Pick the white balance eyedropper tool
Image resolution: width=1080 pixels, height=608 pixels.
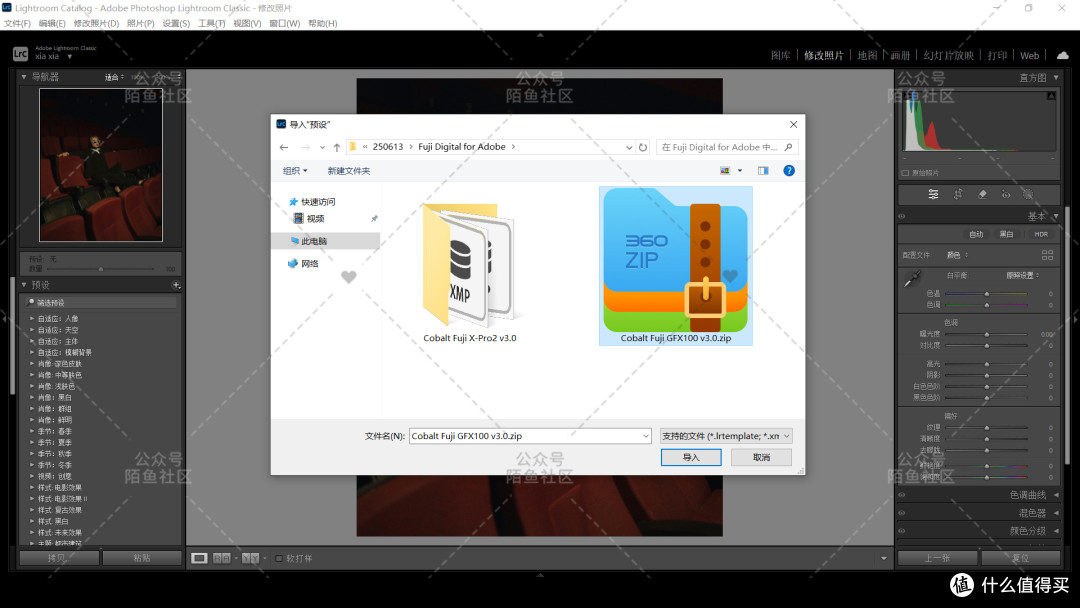coord(912,279)
